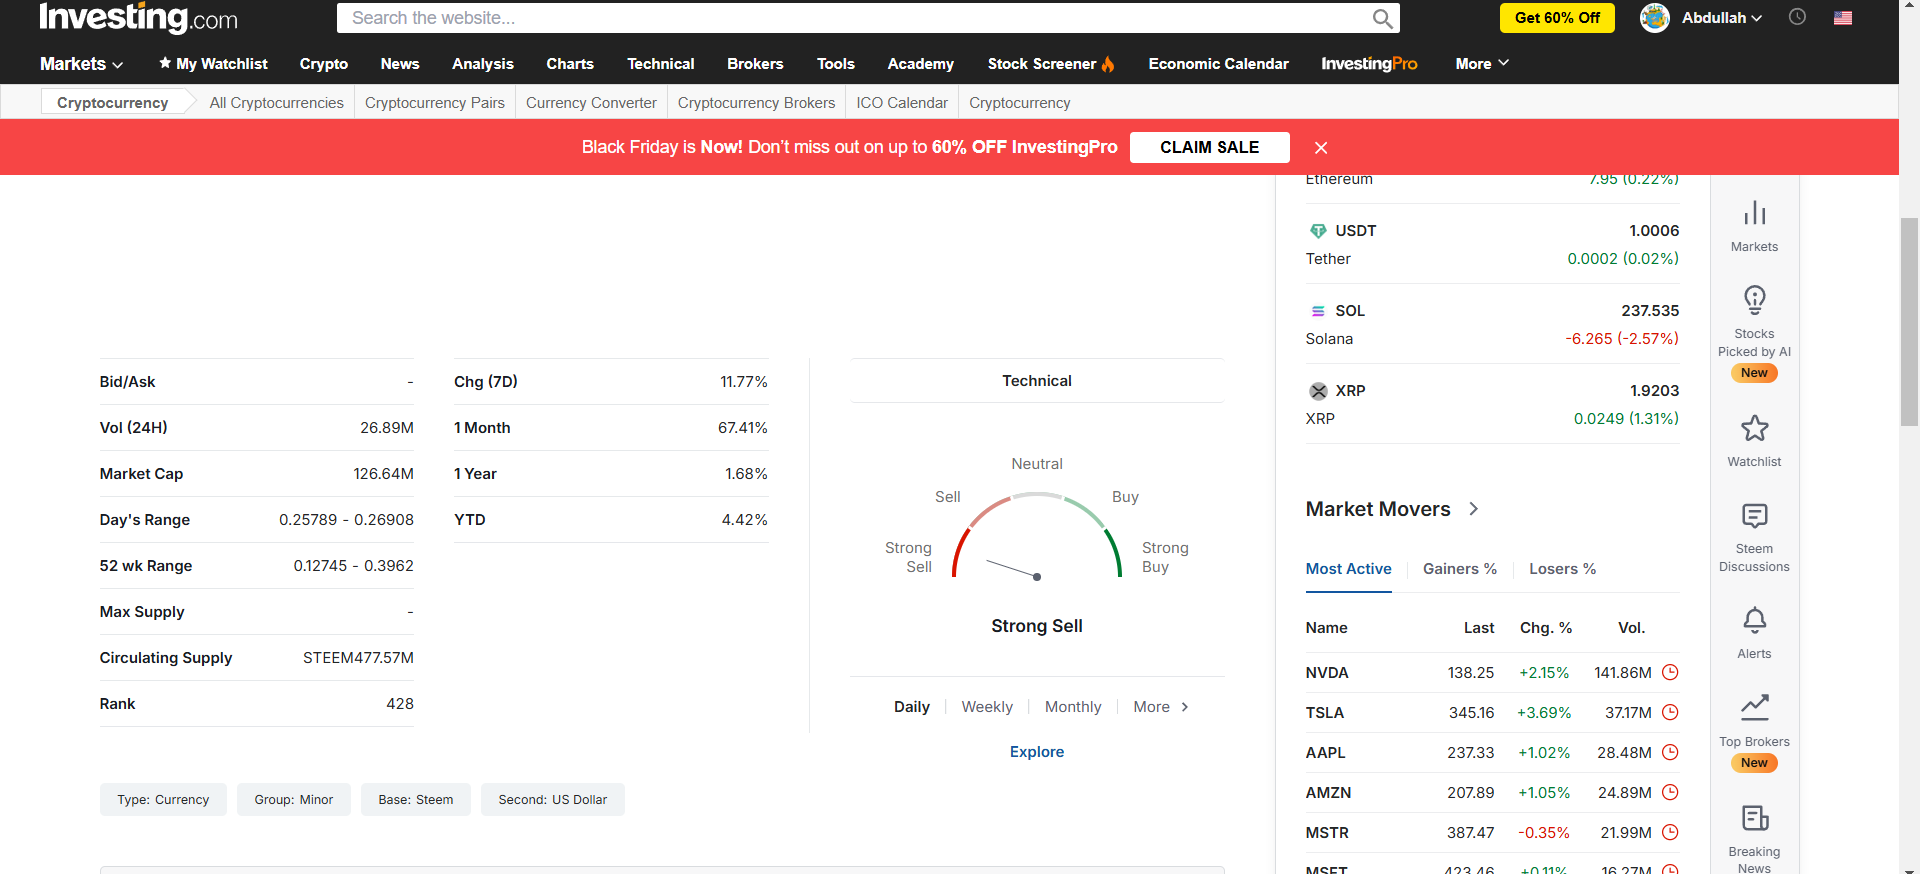The height and width of the screenshot is (874, 1920).
Task: Click the search magnifier icon
Action: pyautogui.click(x=1382, y=19)
